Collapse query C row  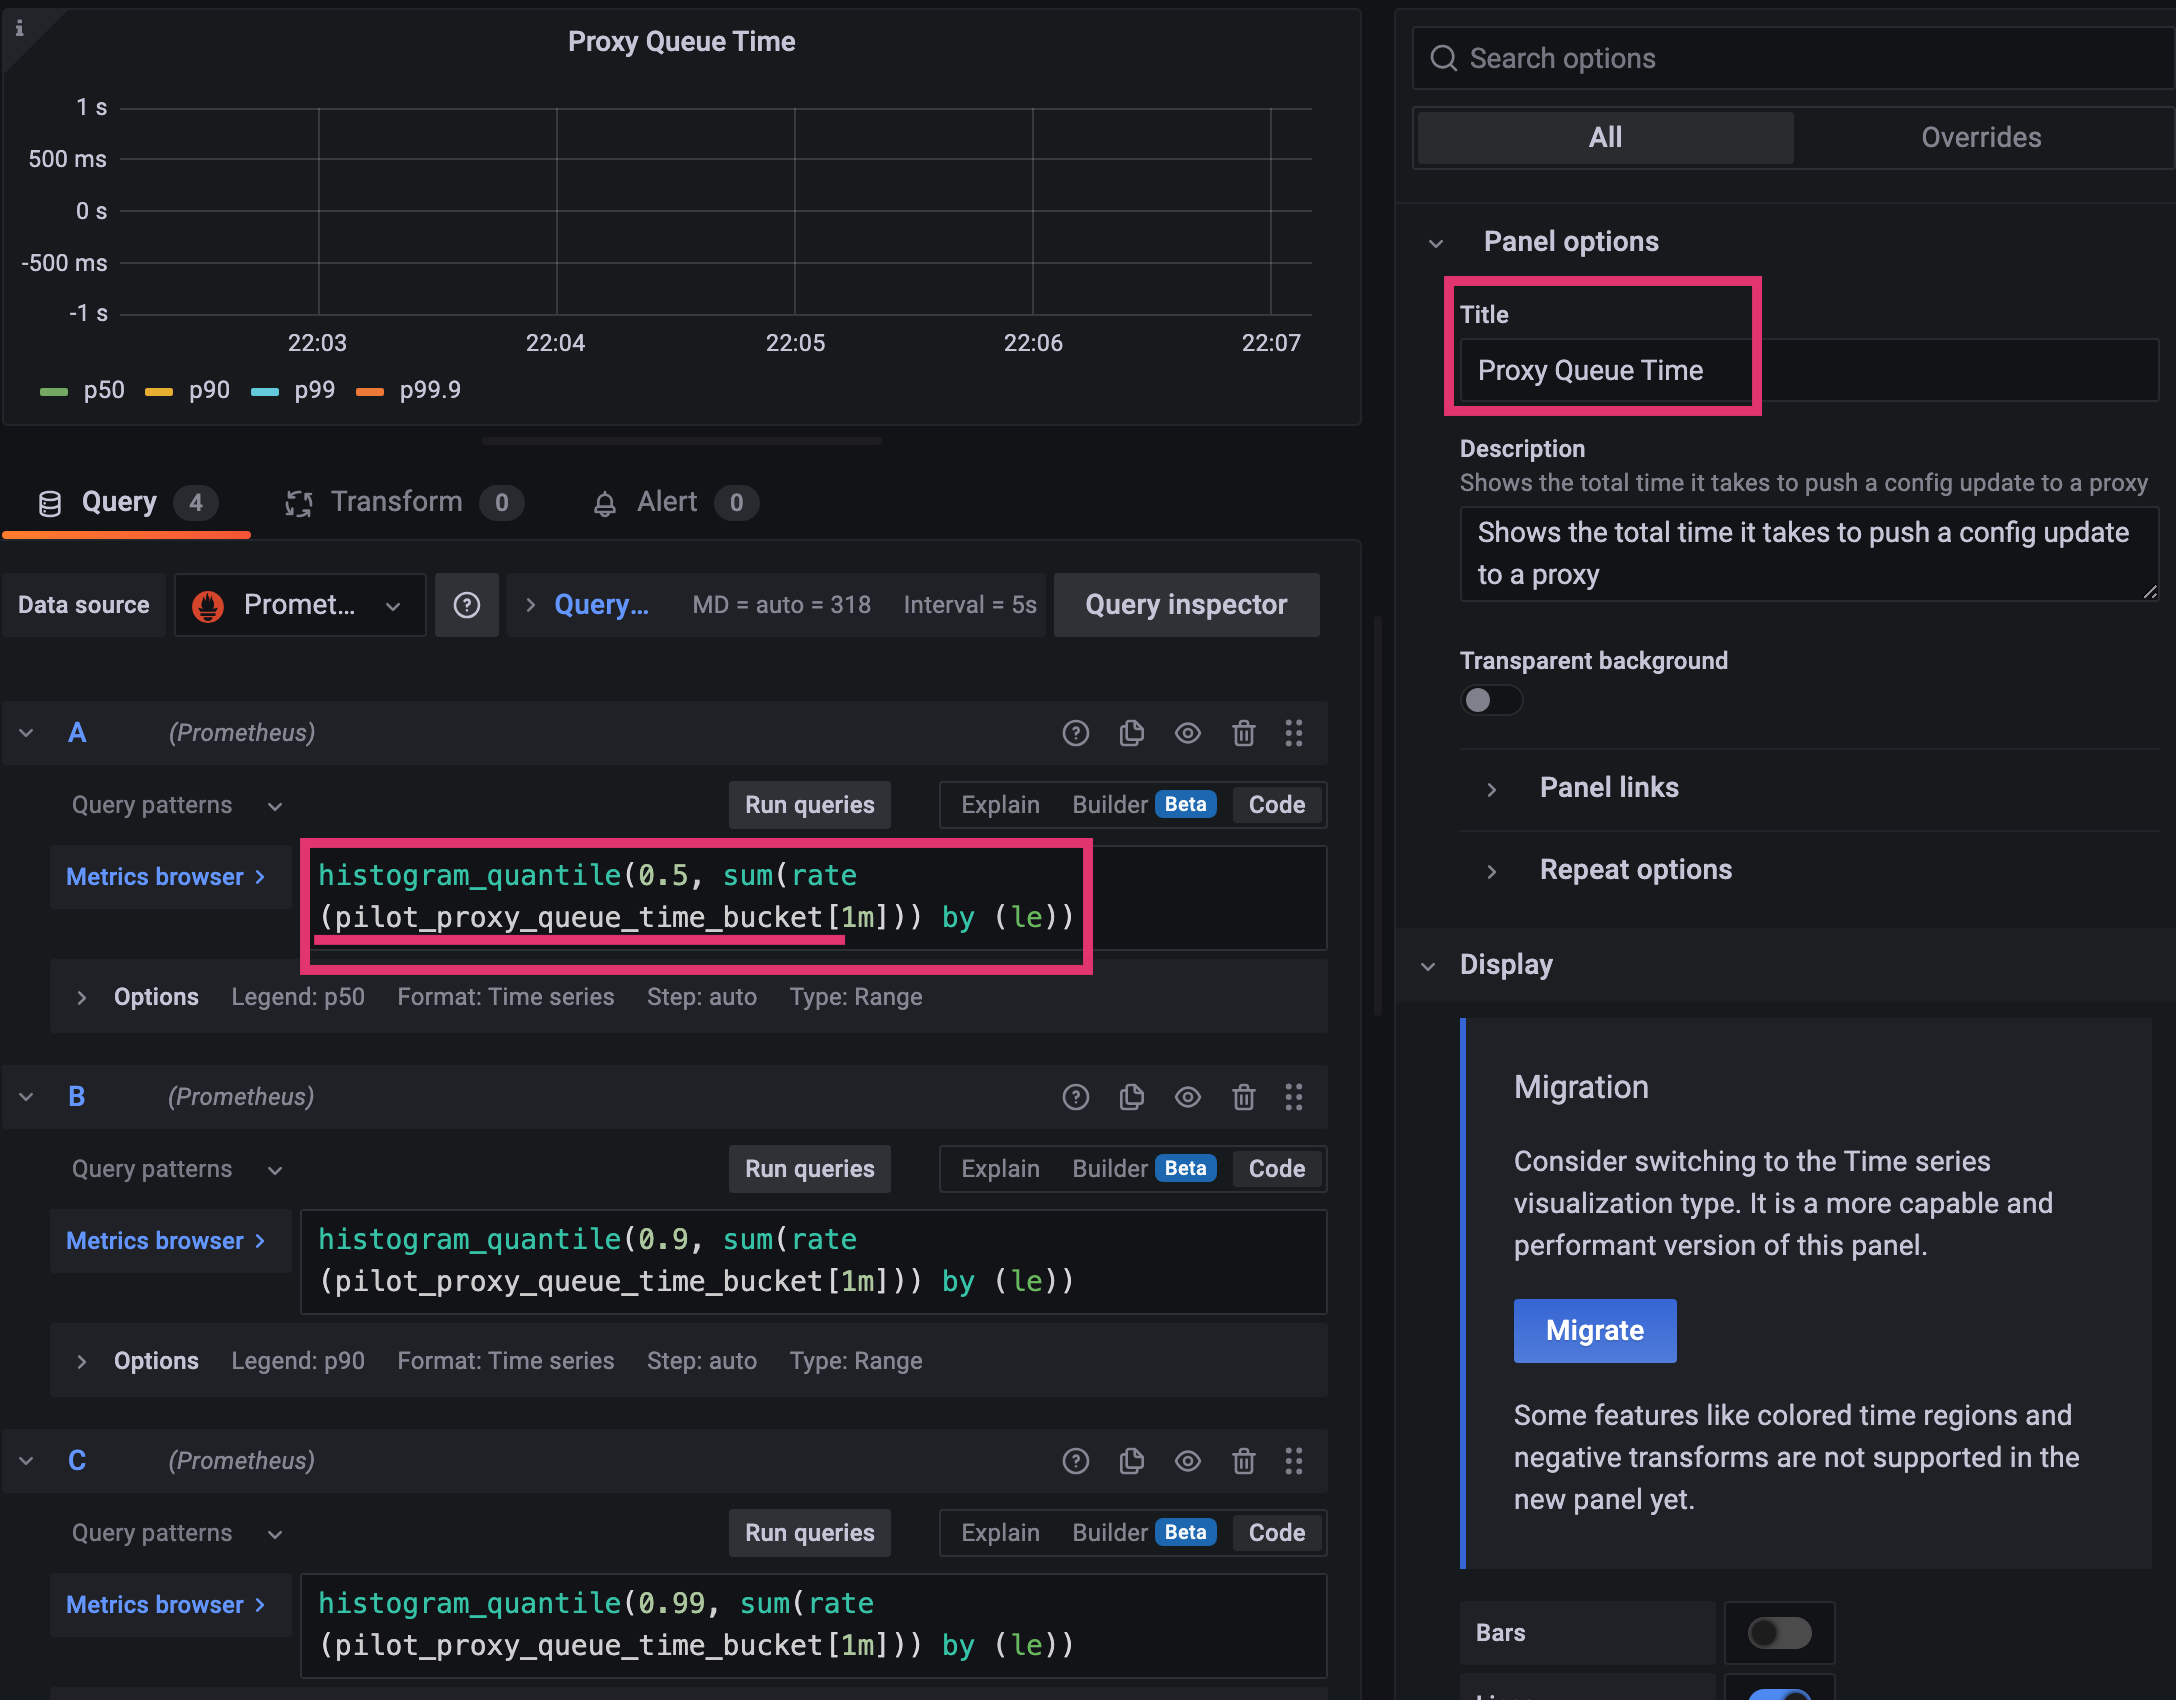26,1461
